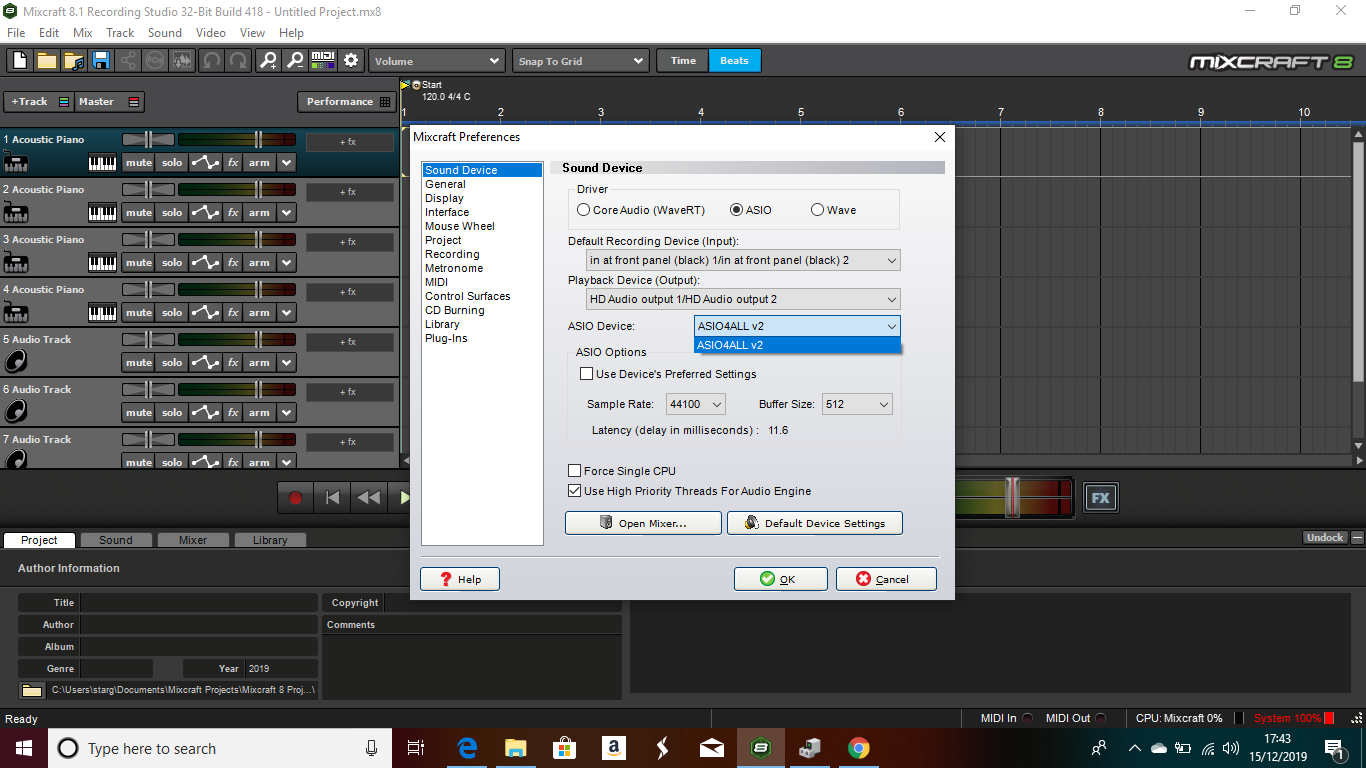1366x768 pixels.
Task: Open the Sound menu in the menu bar
Action: [165, 33]
